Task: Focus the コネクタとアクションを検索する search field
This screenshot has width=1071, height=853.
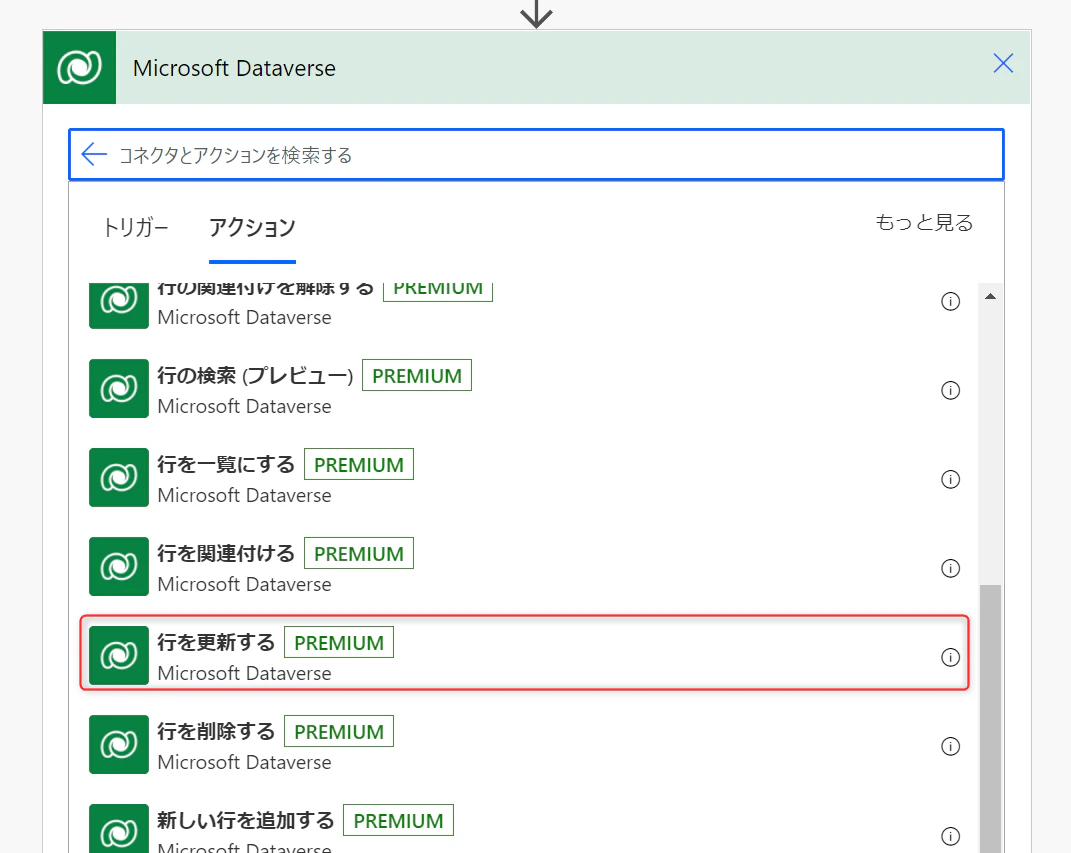Action: pos(536,154)
